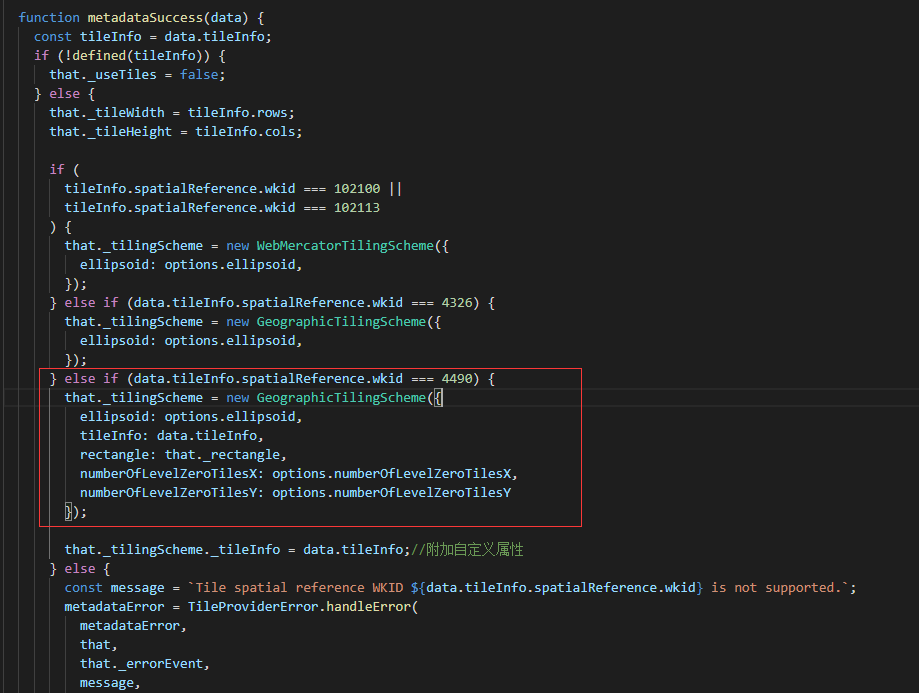Viewport: 919px width, 693px height.
Task: Click 'TileProviderError.handleError(' call
Action: point(302,607)
